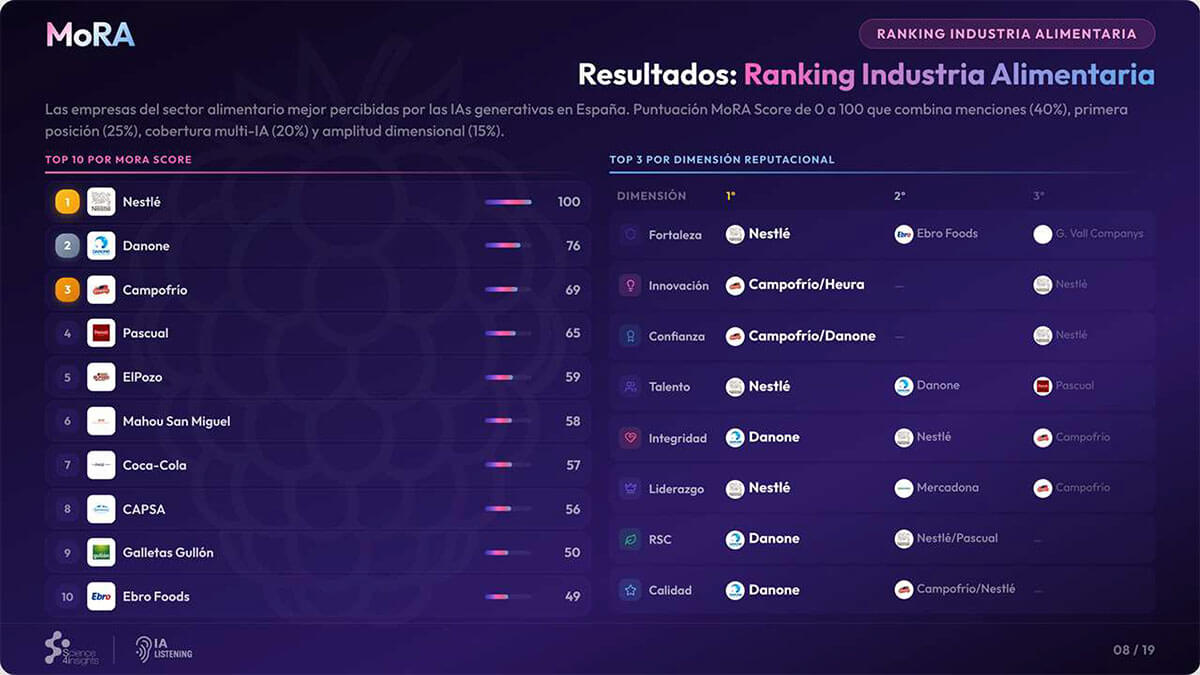
Task: Click the Ranking Industria Alimentaria pill button
Action: click(1006, 34)
